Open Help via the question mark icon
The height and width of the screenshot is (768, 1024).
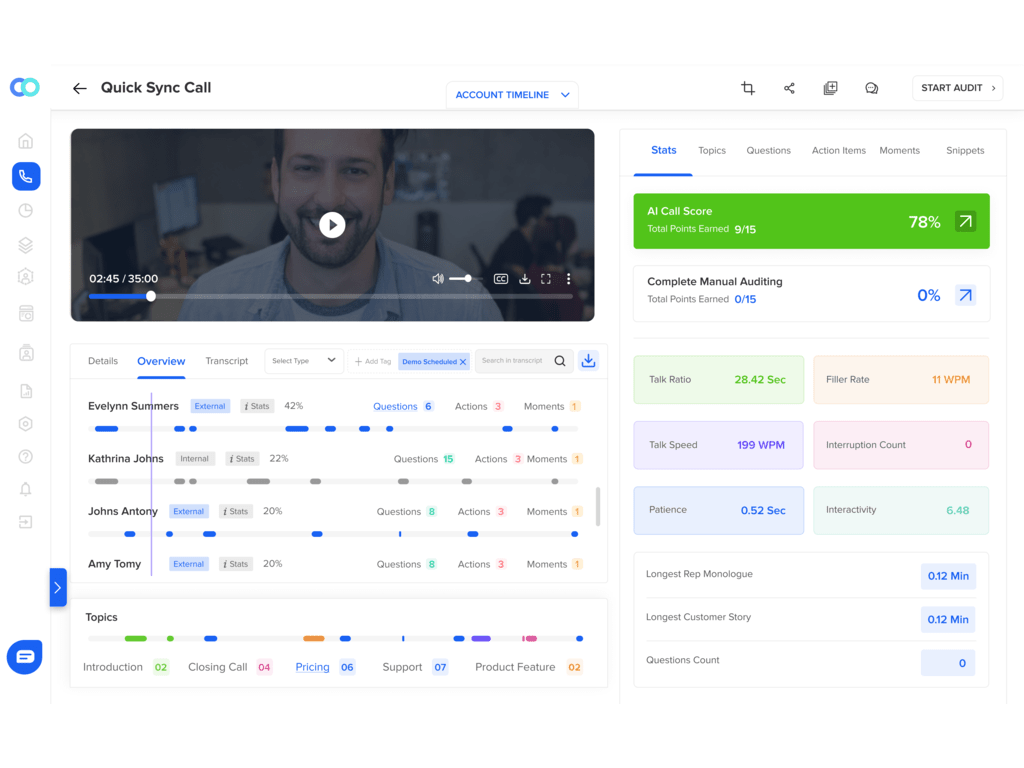(x=25, y=456)
